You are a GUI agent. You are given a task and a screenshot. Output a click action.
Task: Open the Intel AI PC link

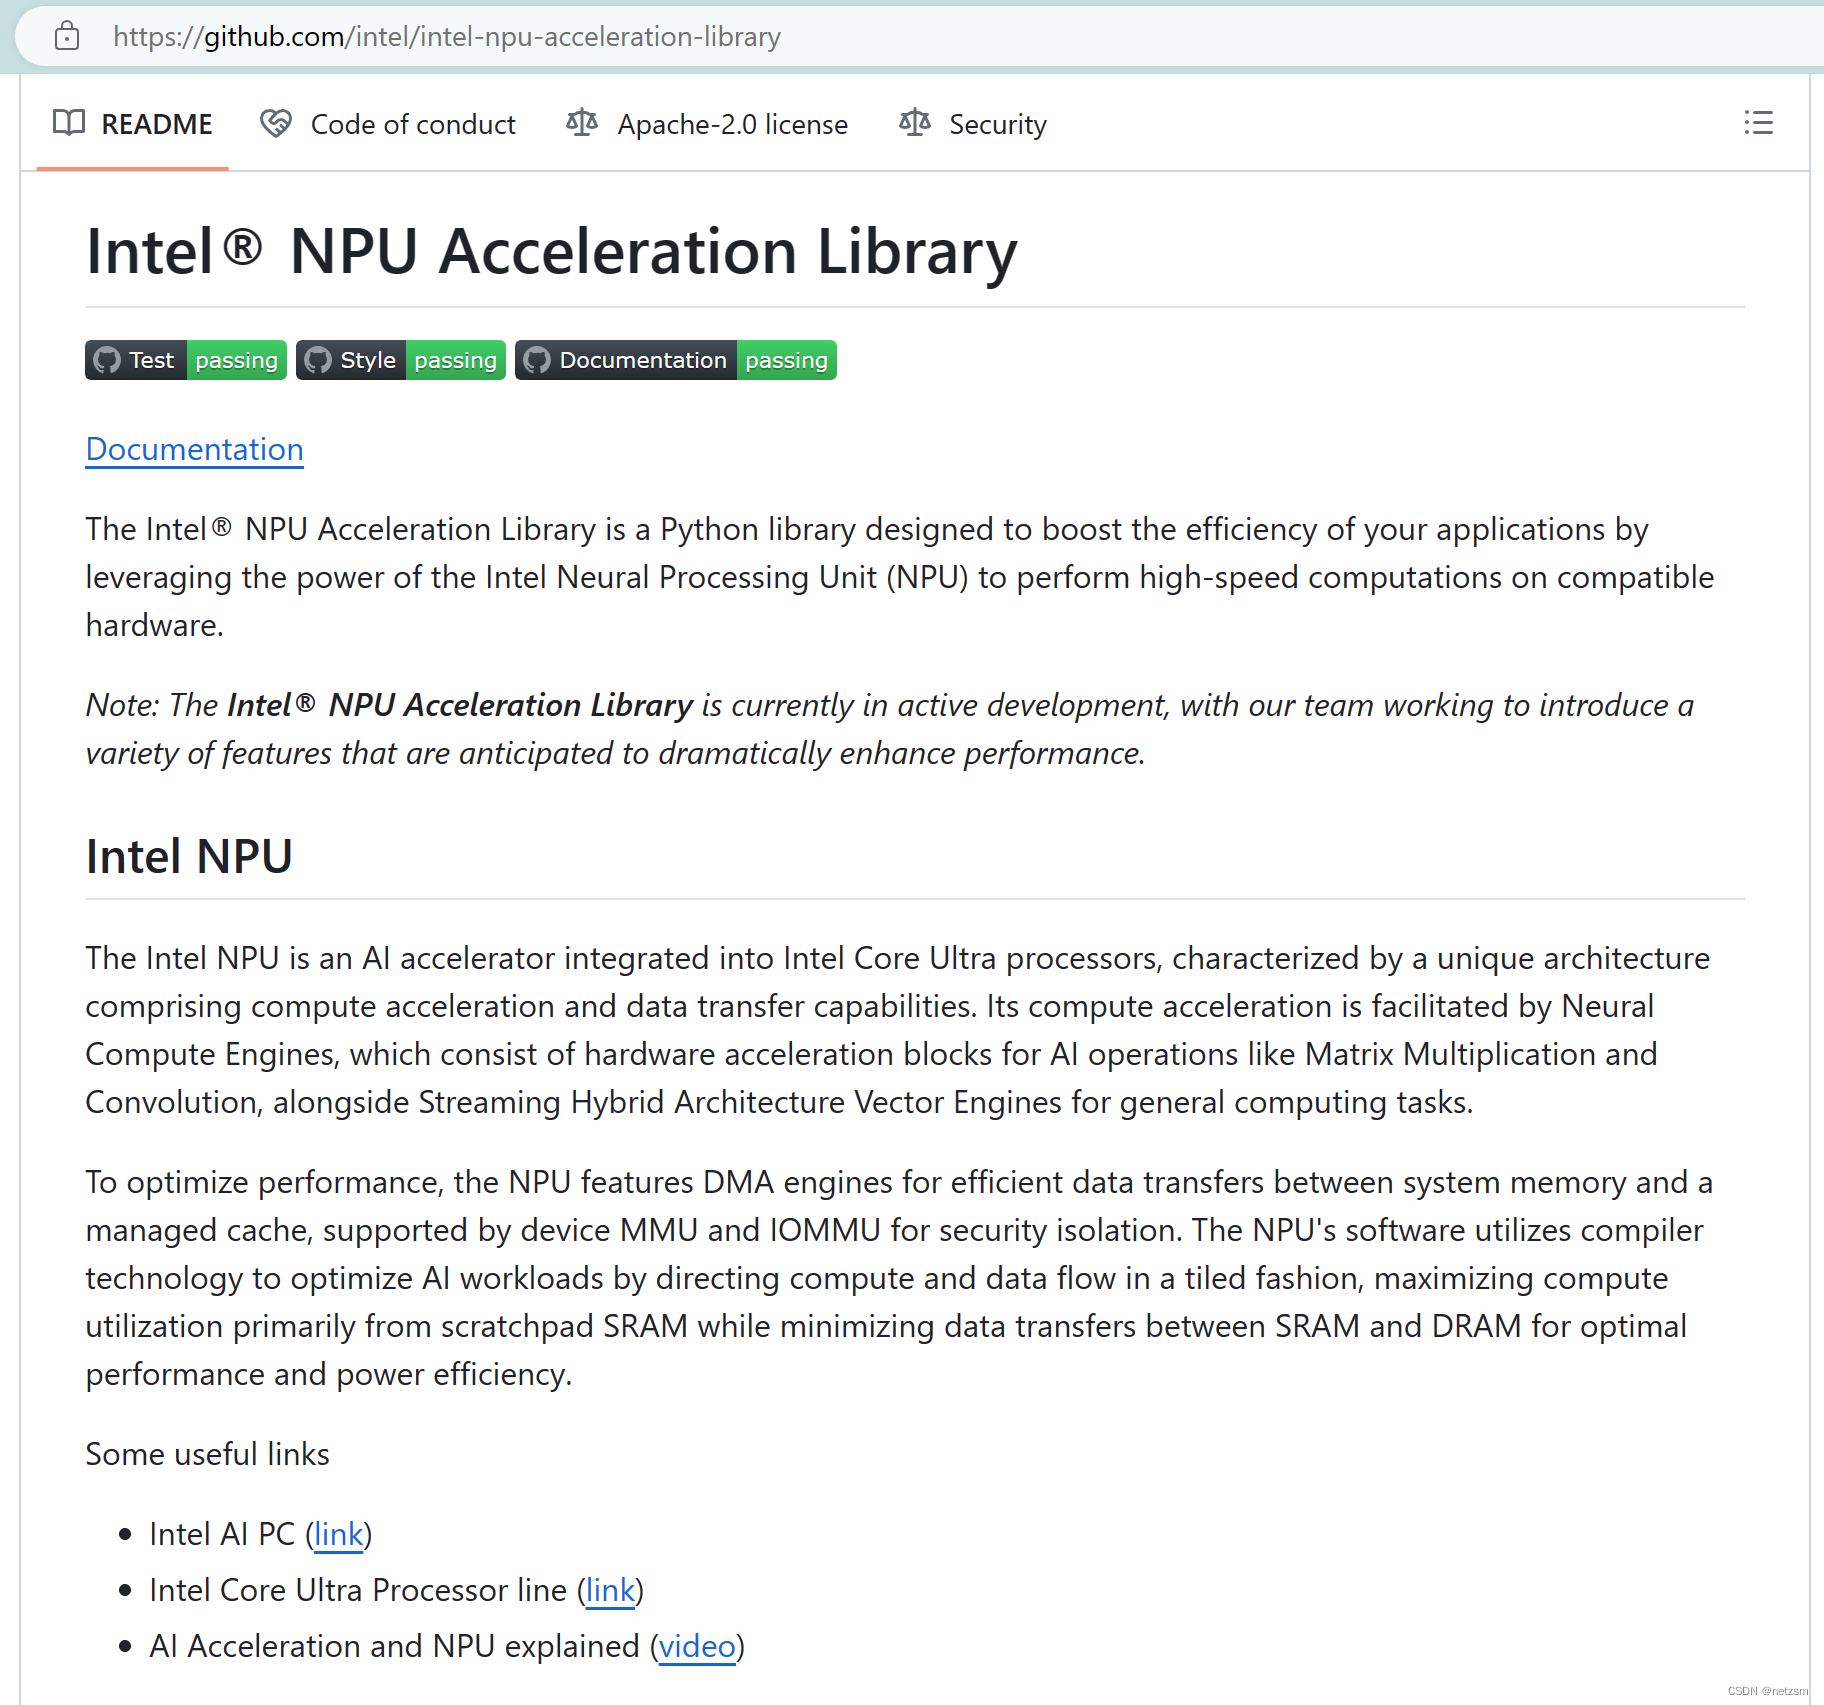point(338,1534)
